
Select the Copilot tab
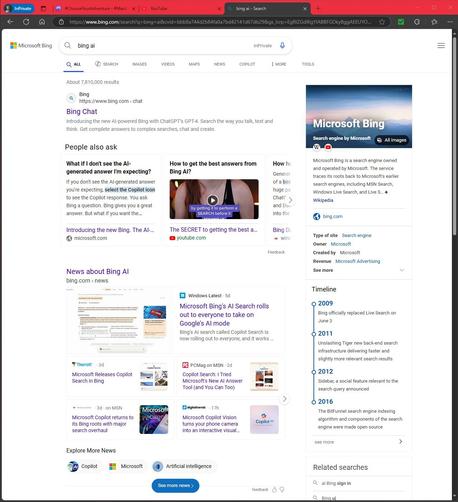pyautogui.click(x=247, y=64)
